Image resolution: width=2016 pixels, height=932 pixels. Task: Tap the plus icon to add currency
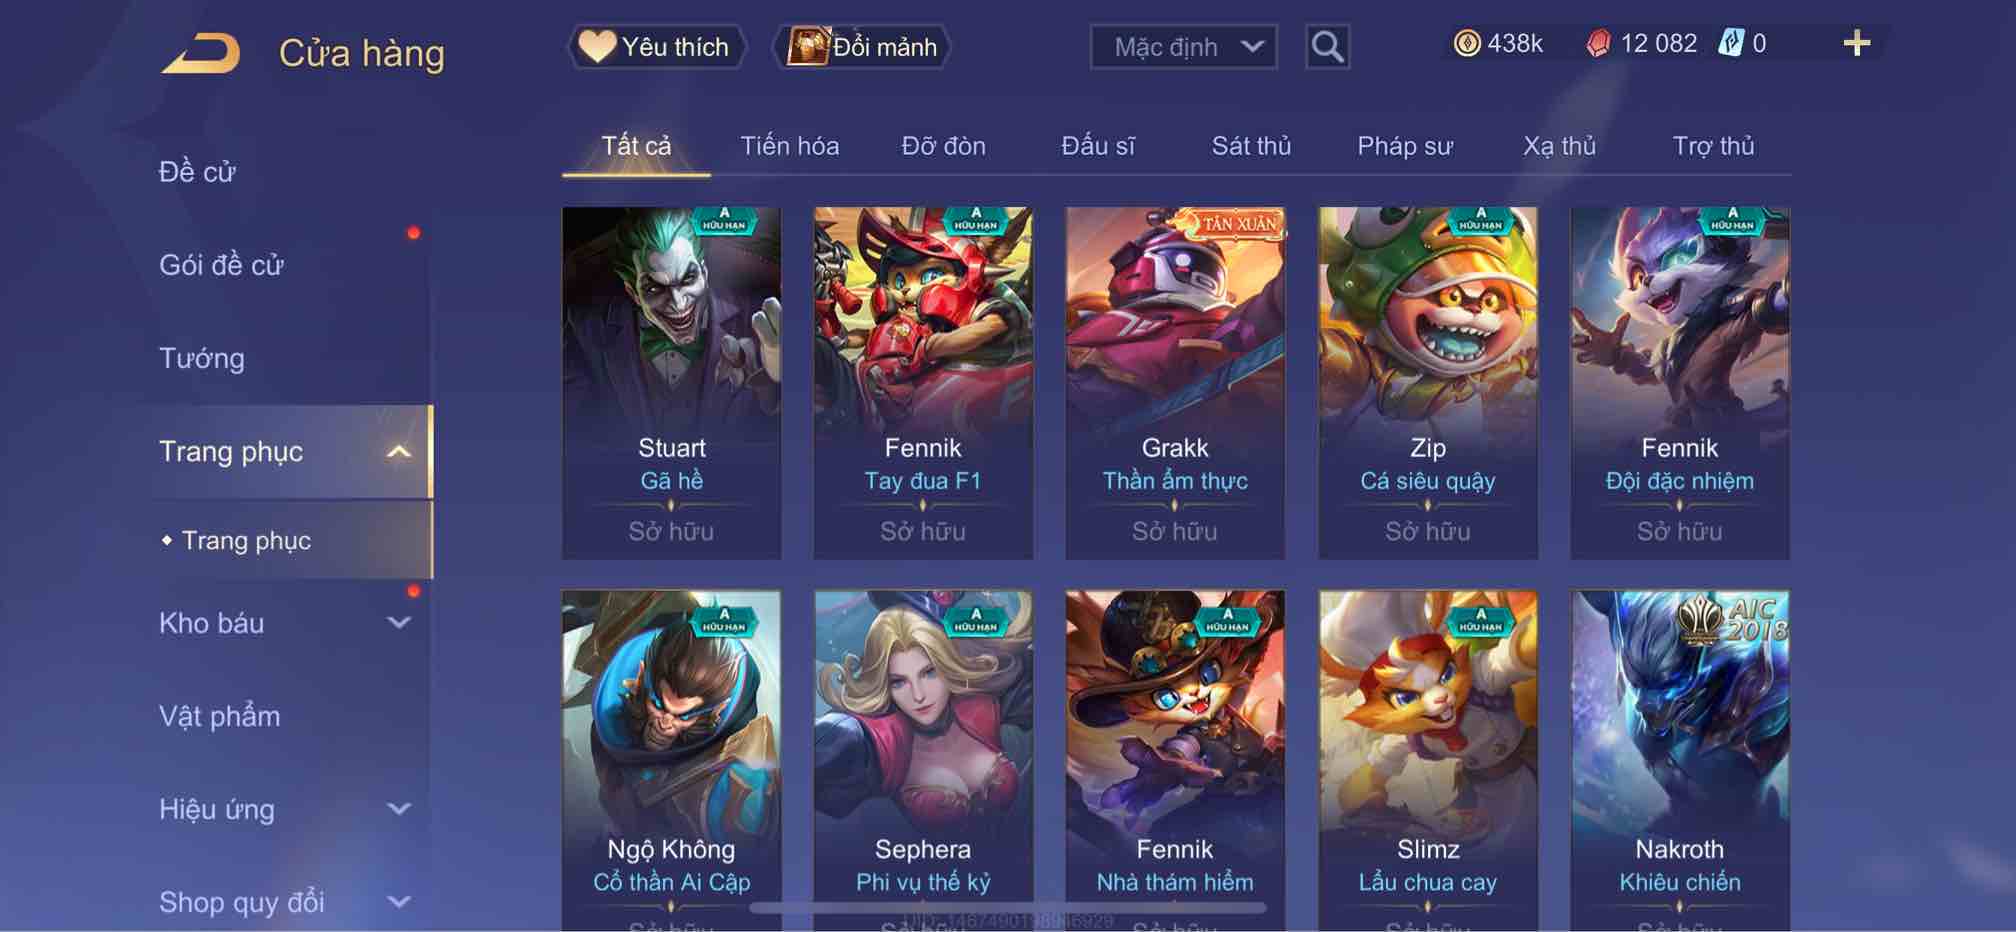(1856, 43)
